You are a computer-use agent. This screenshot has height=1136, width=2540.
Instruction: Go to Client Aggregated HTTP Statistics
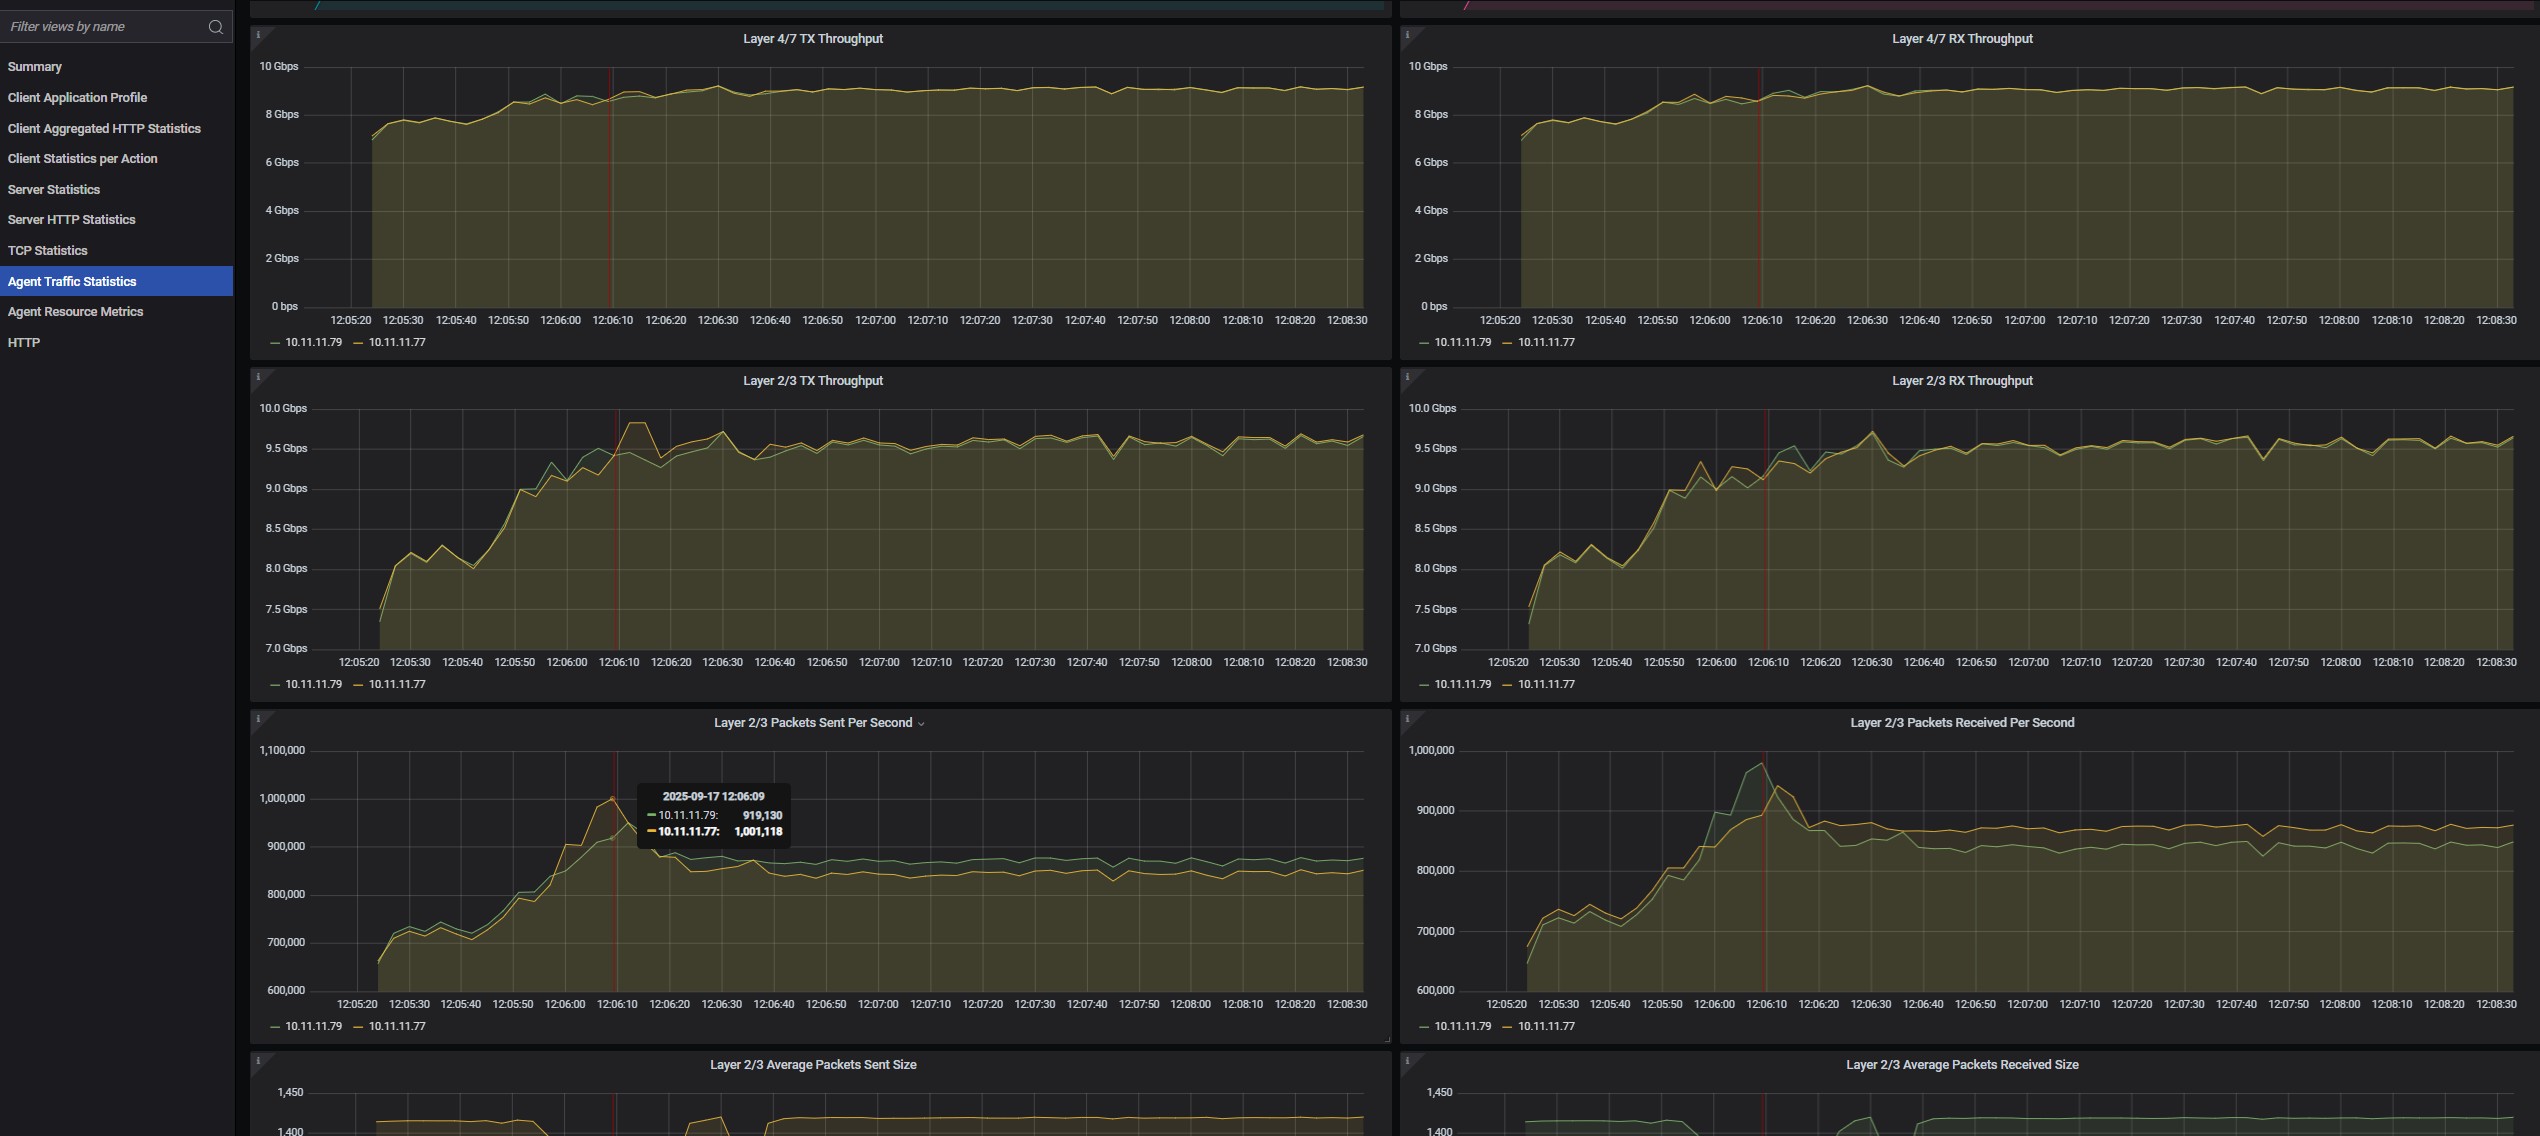(104, 129)
